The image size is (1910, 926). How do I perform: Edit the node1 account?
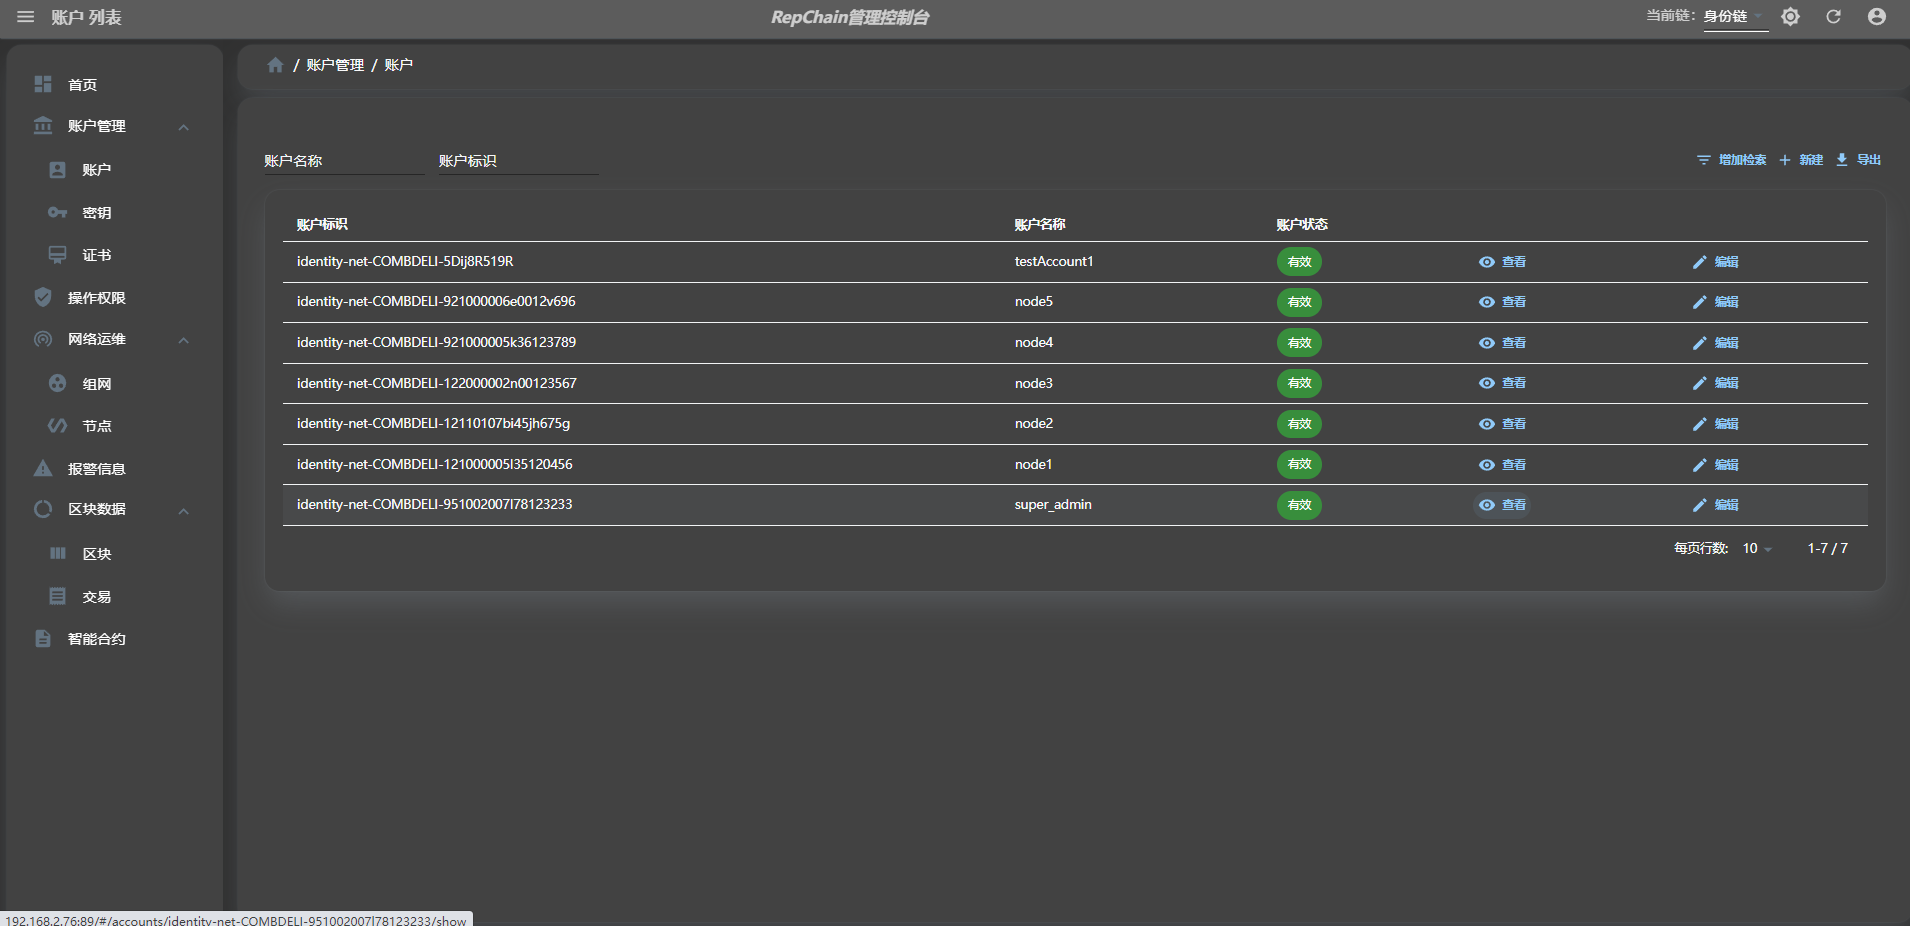coord(1715,465)
